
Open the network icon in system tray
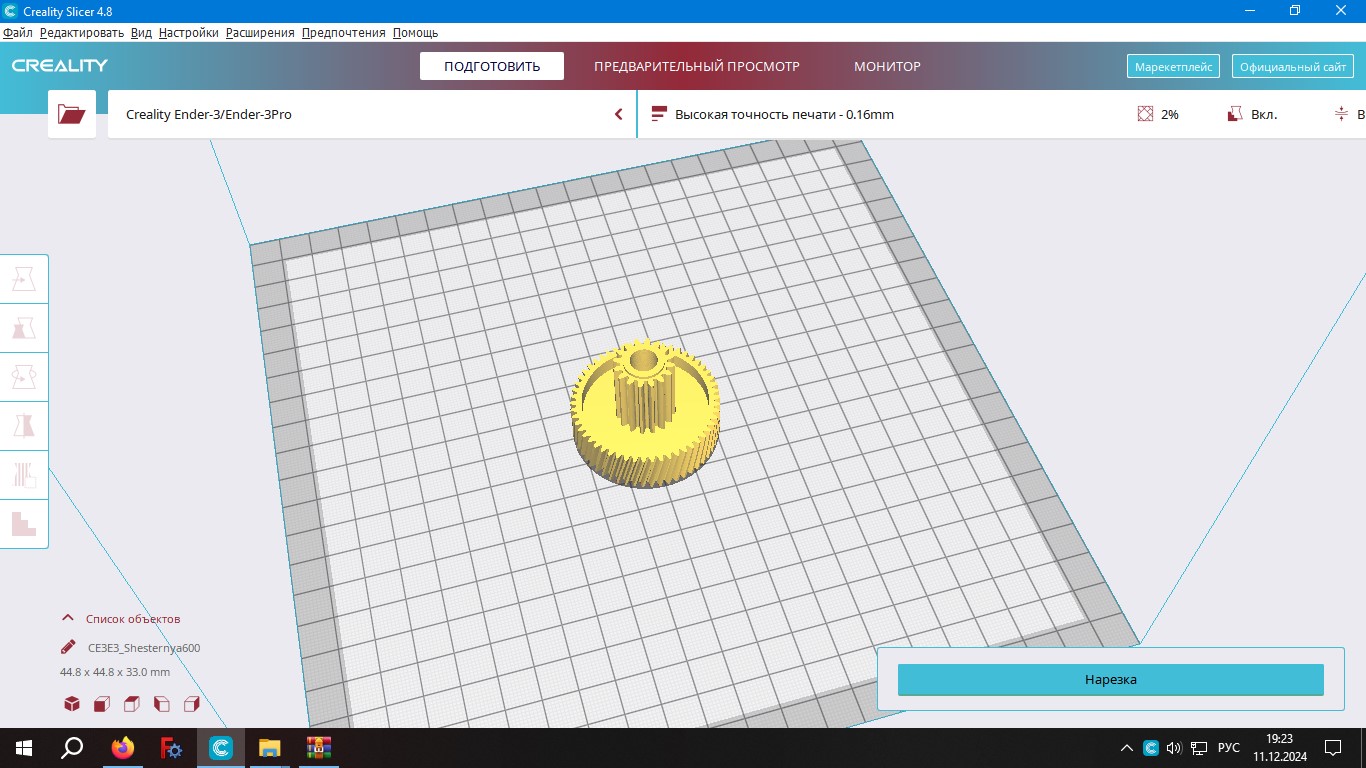click(1199, 748)
